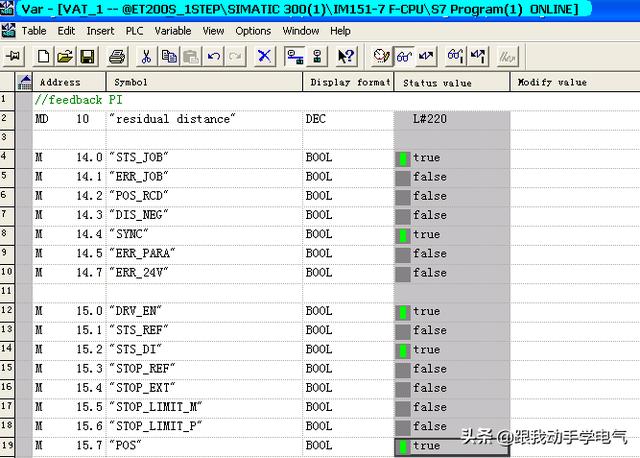
Task: Open the Help menu
Action: point(340,31)
